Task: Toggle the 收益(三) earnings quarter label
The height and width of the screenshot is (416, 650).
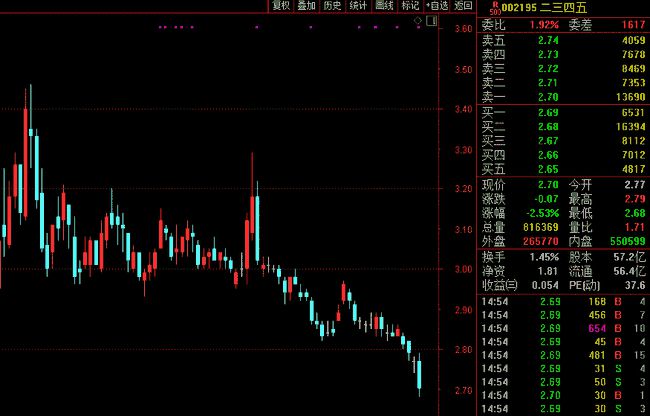Action: (496, 284)
